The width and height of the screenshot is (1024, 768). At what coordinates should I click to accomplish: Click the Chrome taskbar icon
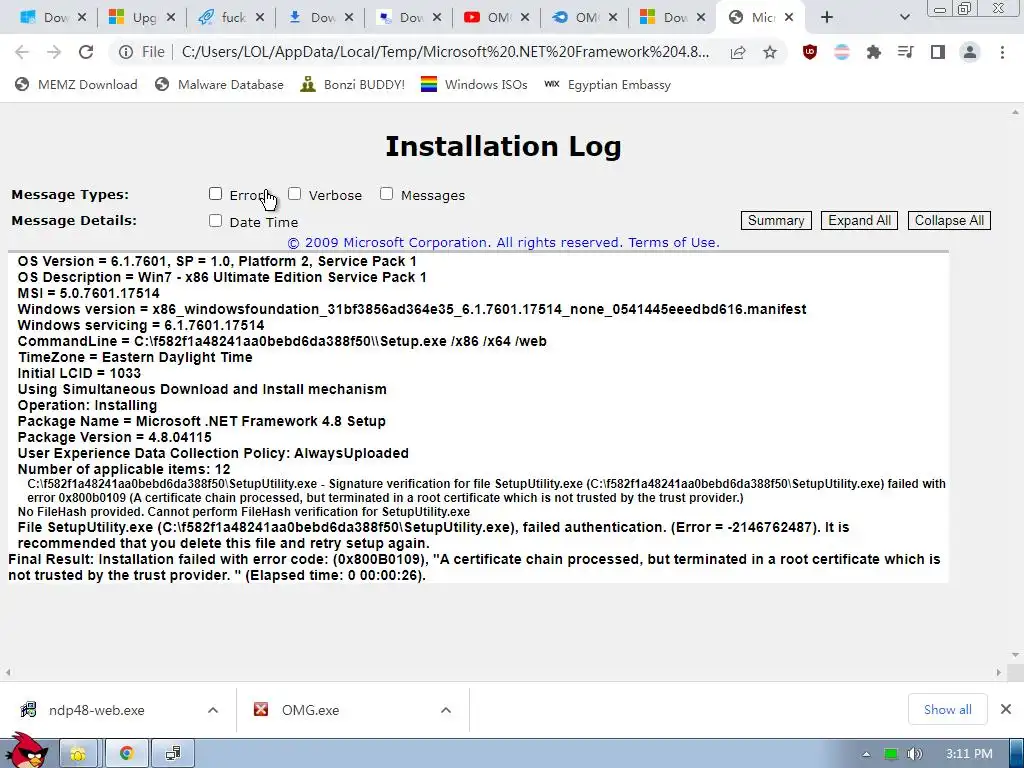(126, 754)
